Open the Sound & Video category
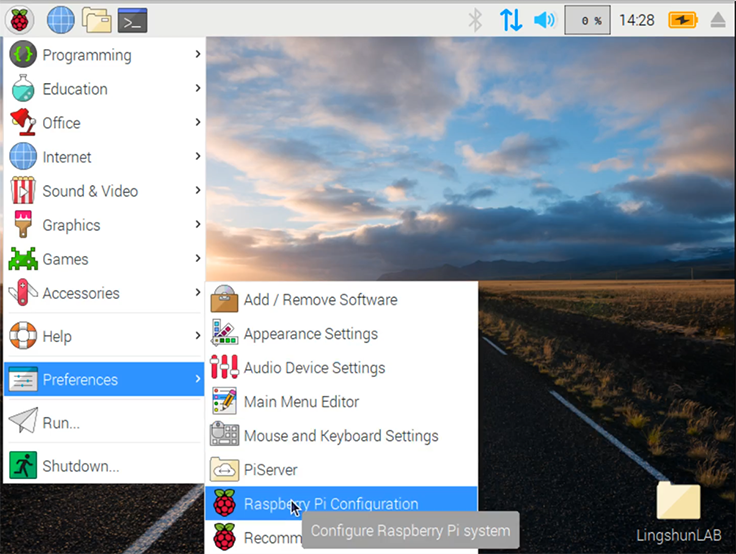This screenshot has height=554, width=736. 105,191
